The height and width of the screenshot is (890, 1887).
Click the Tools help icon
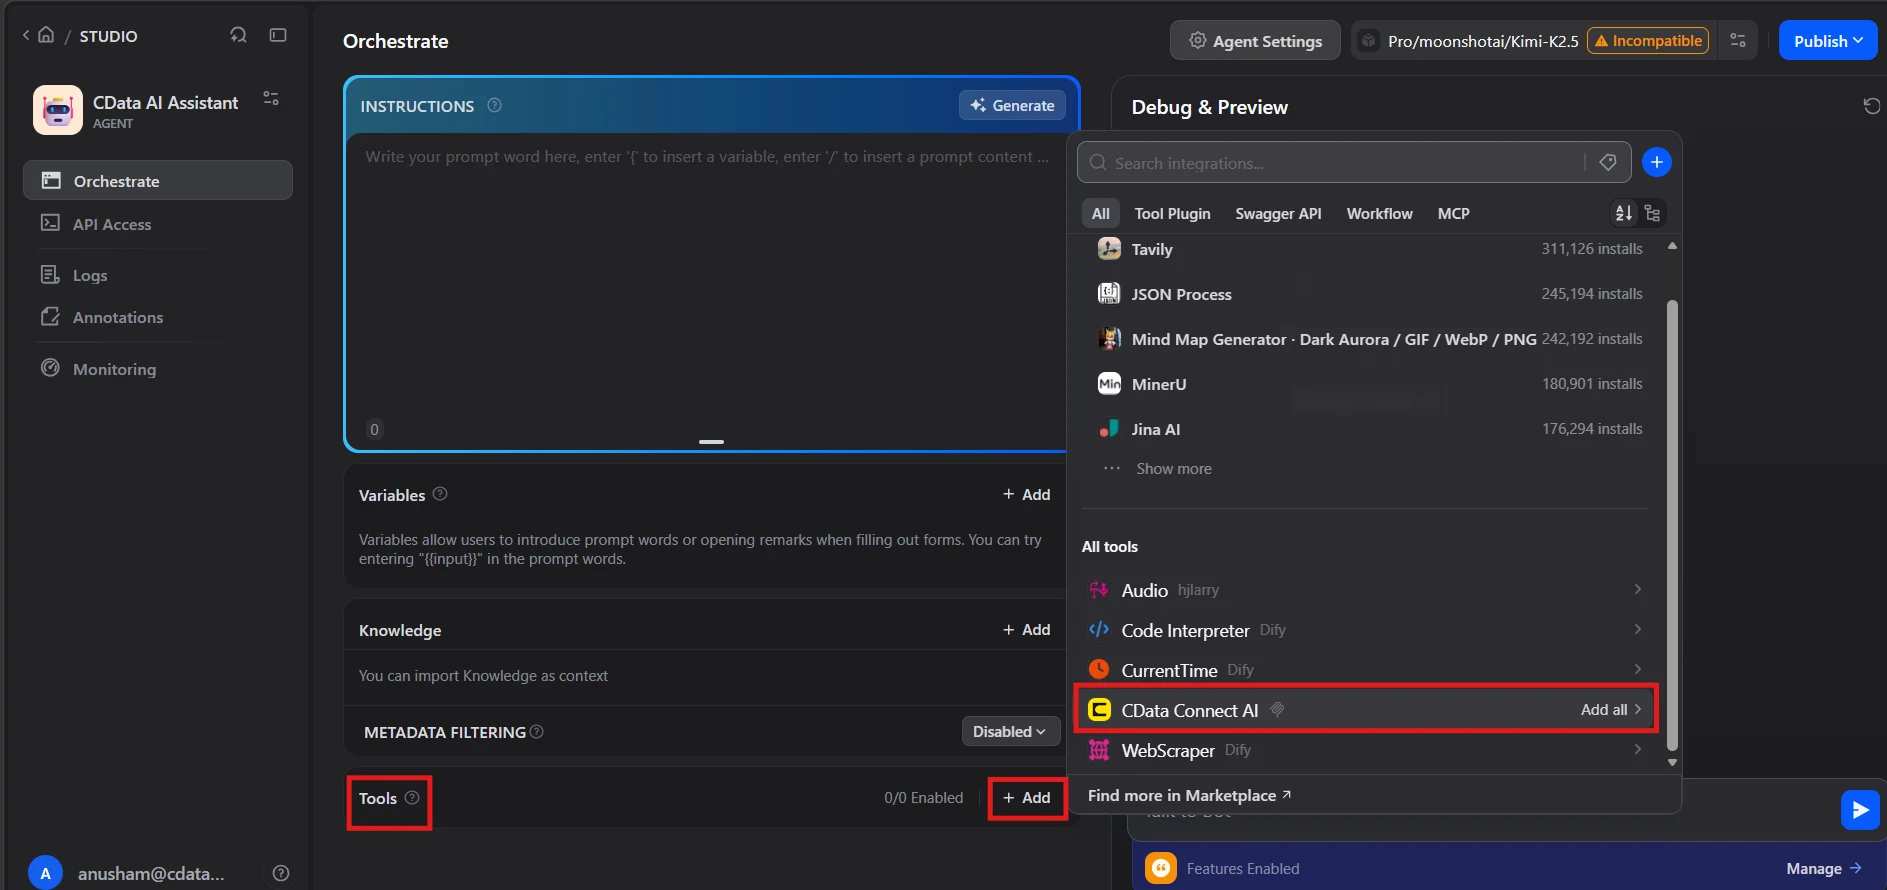click(412, 798)
